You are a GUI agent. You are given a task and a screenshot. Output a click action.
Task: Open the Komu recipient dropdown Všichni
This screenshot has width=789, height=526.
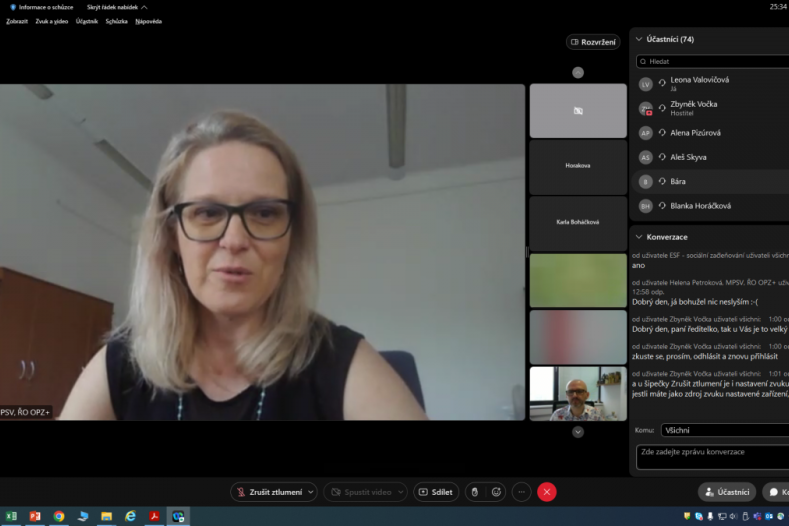[x=725, y=430]
